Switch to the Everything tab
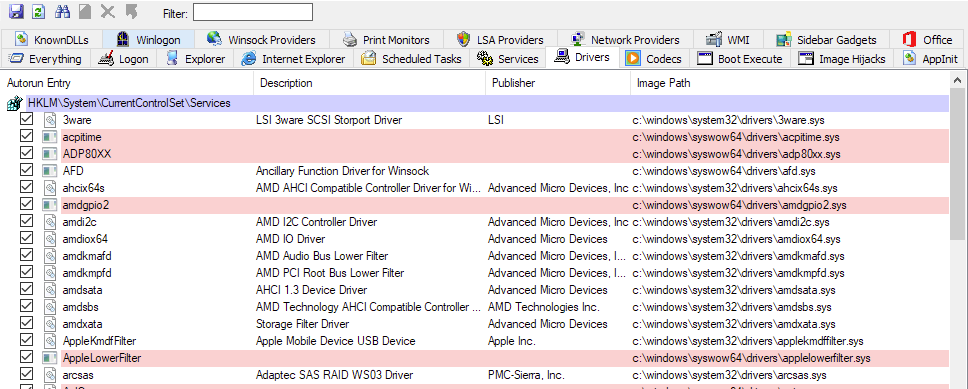Viewport: 968px width, 389px height. click(x=46, y=59)
